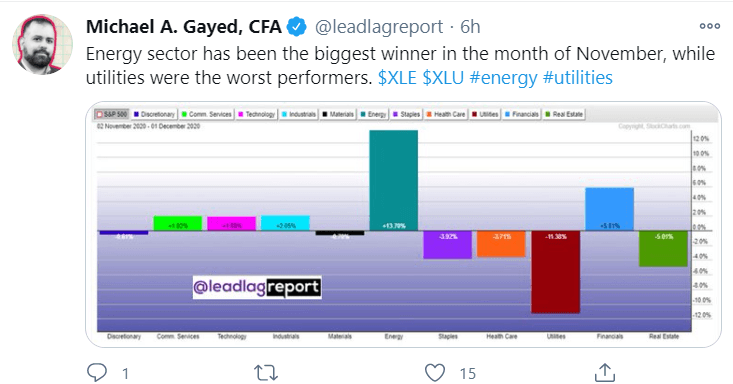Screen dimensions: 733x384
Task: Click the dark red Utilities bar
Action: coord(555,272)
